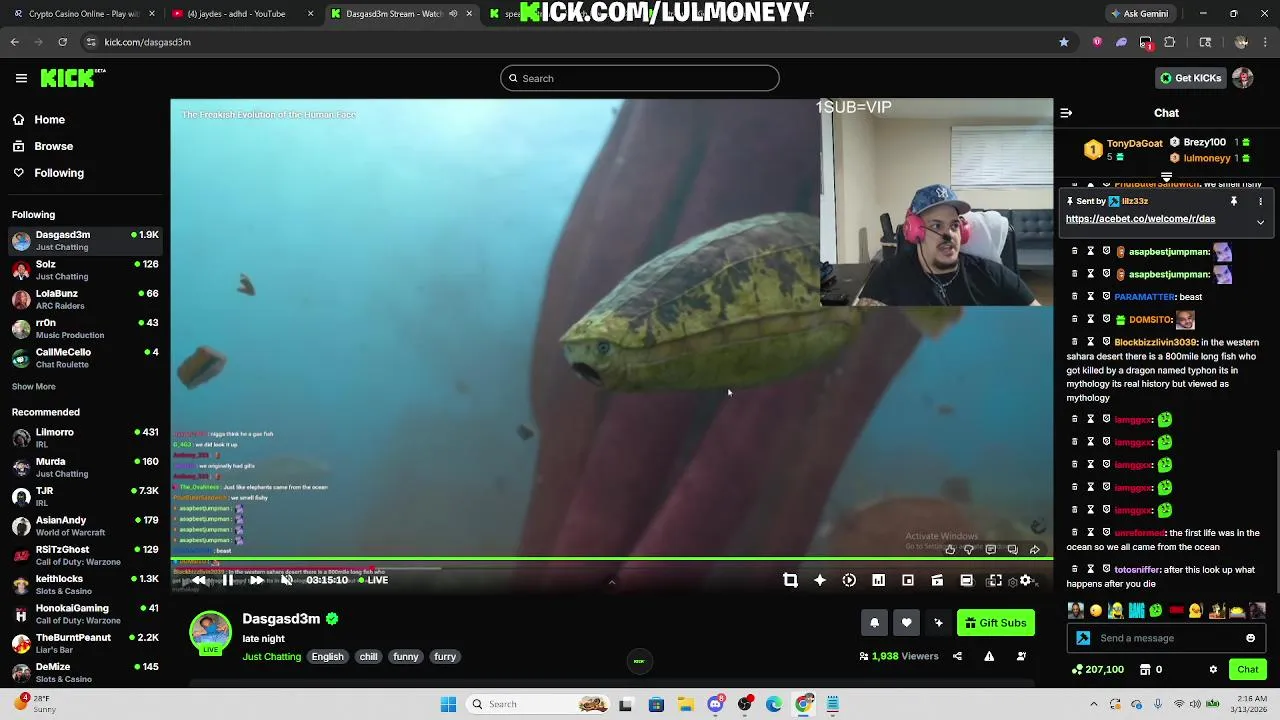Viewport: 1280px width, 720px height.
Task: Toggle mini player mode
Action: (x=908, y=580)
